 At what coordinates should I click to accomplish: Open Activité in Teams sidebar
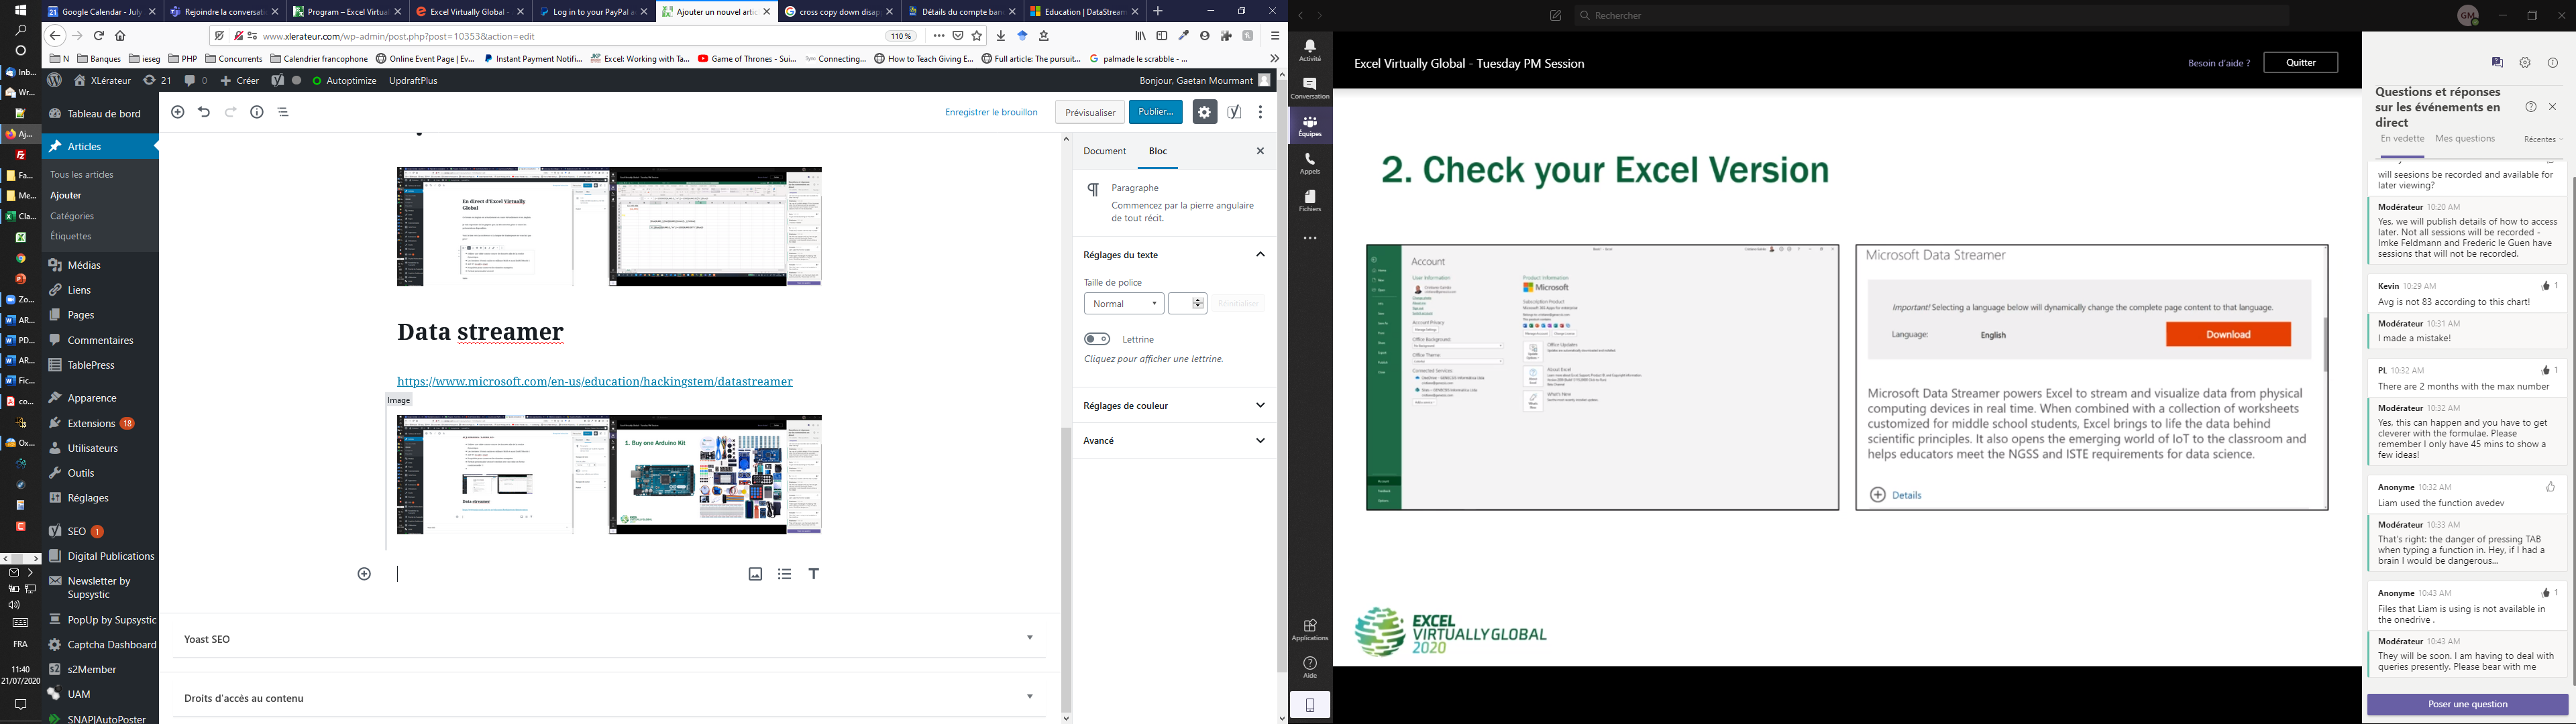[x=1310, y=51]
